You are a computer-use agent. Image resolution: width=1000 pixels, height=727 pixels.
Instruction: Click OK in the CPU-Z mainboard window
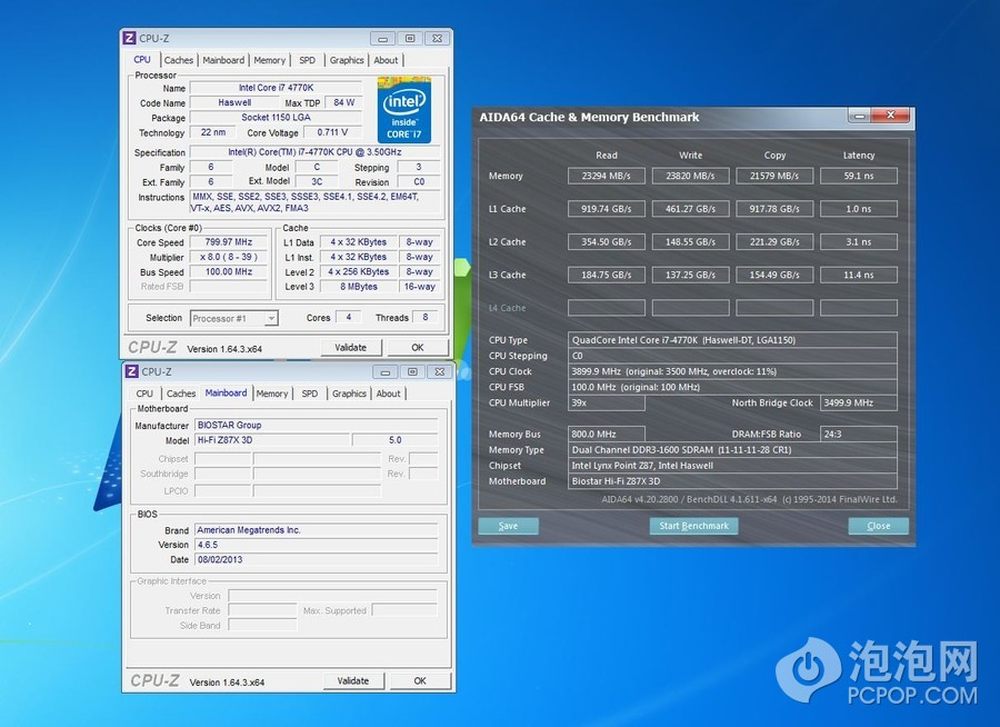[x=420, y=681]
